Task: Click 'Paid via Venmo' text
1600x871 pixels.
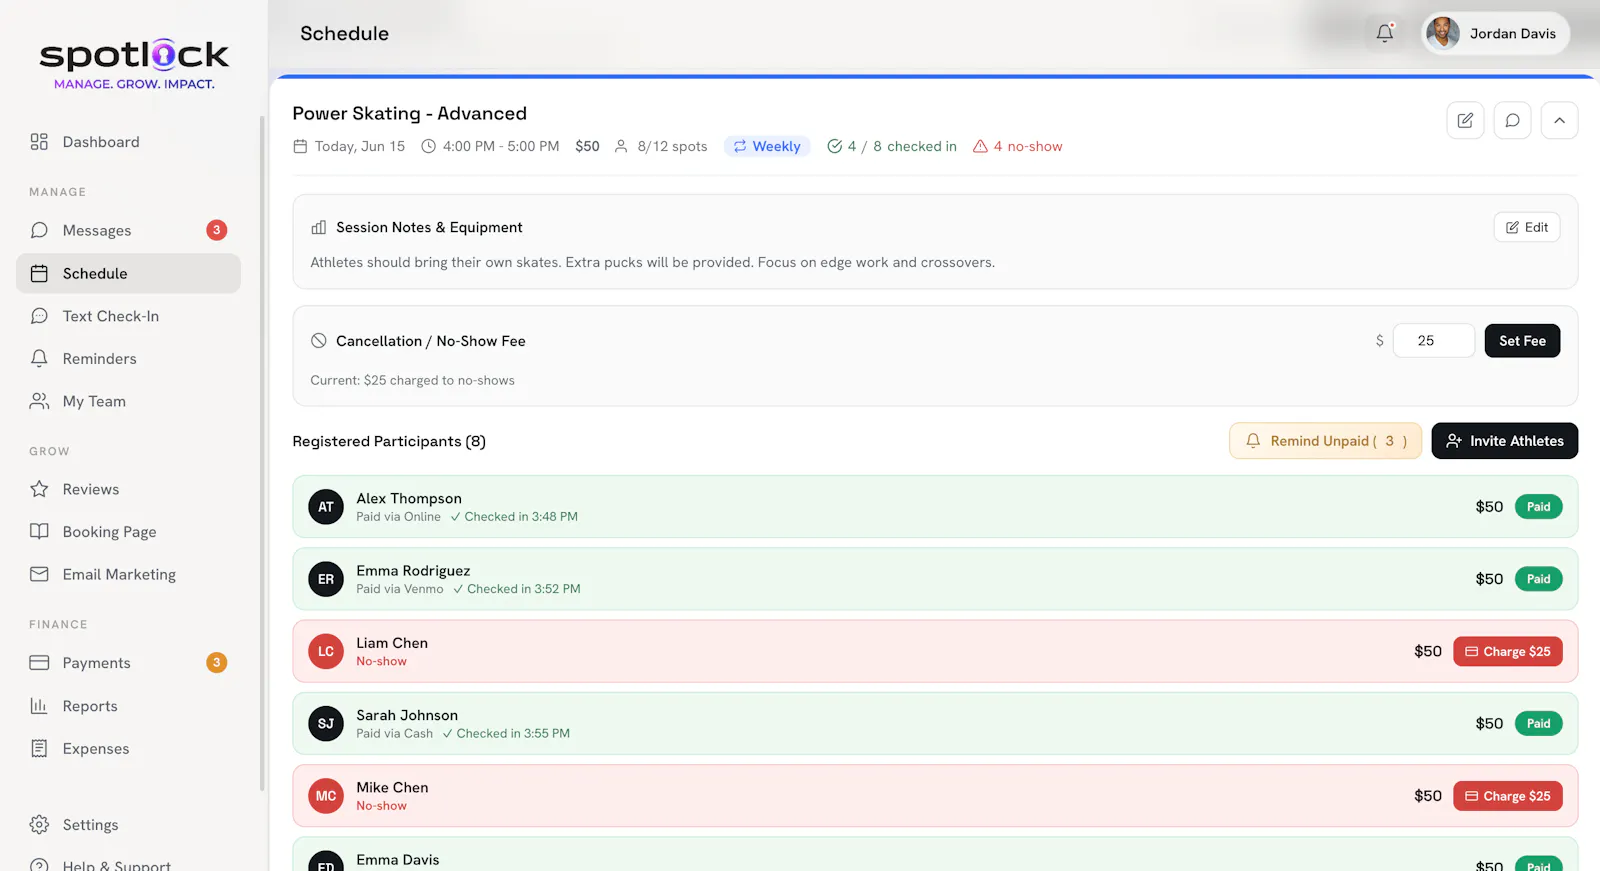Action: (400, 589)
